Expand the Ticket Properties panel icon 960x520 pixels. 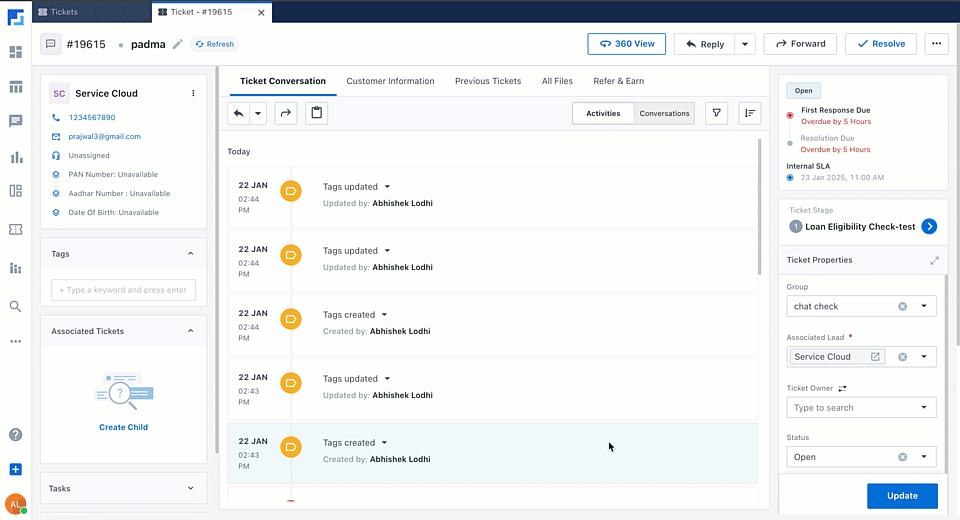934,260
